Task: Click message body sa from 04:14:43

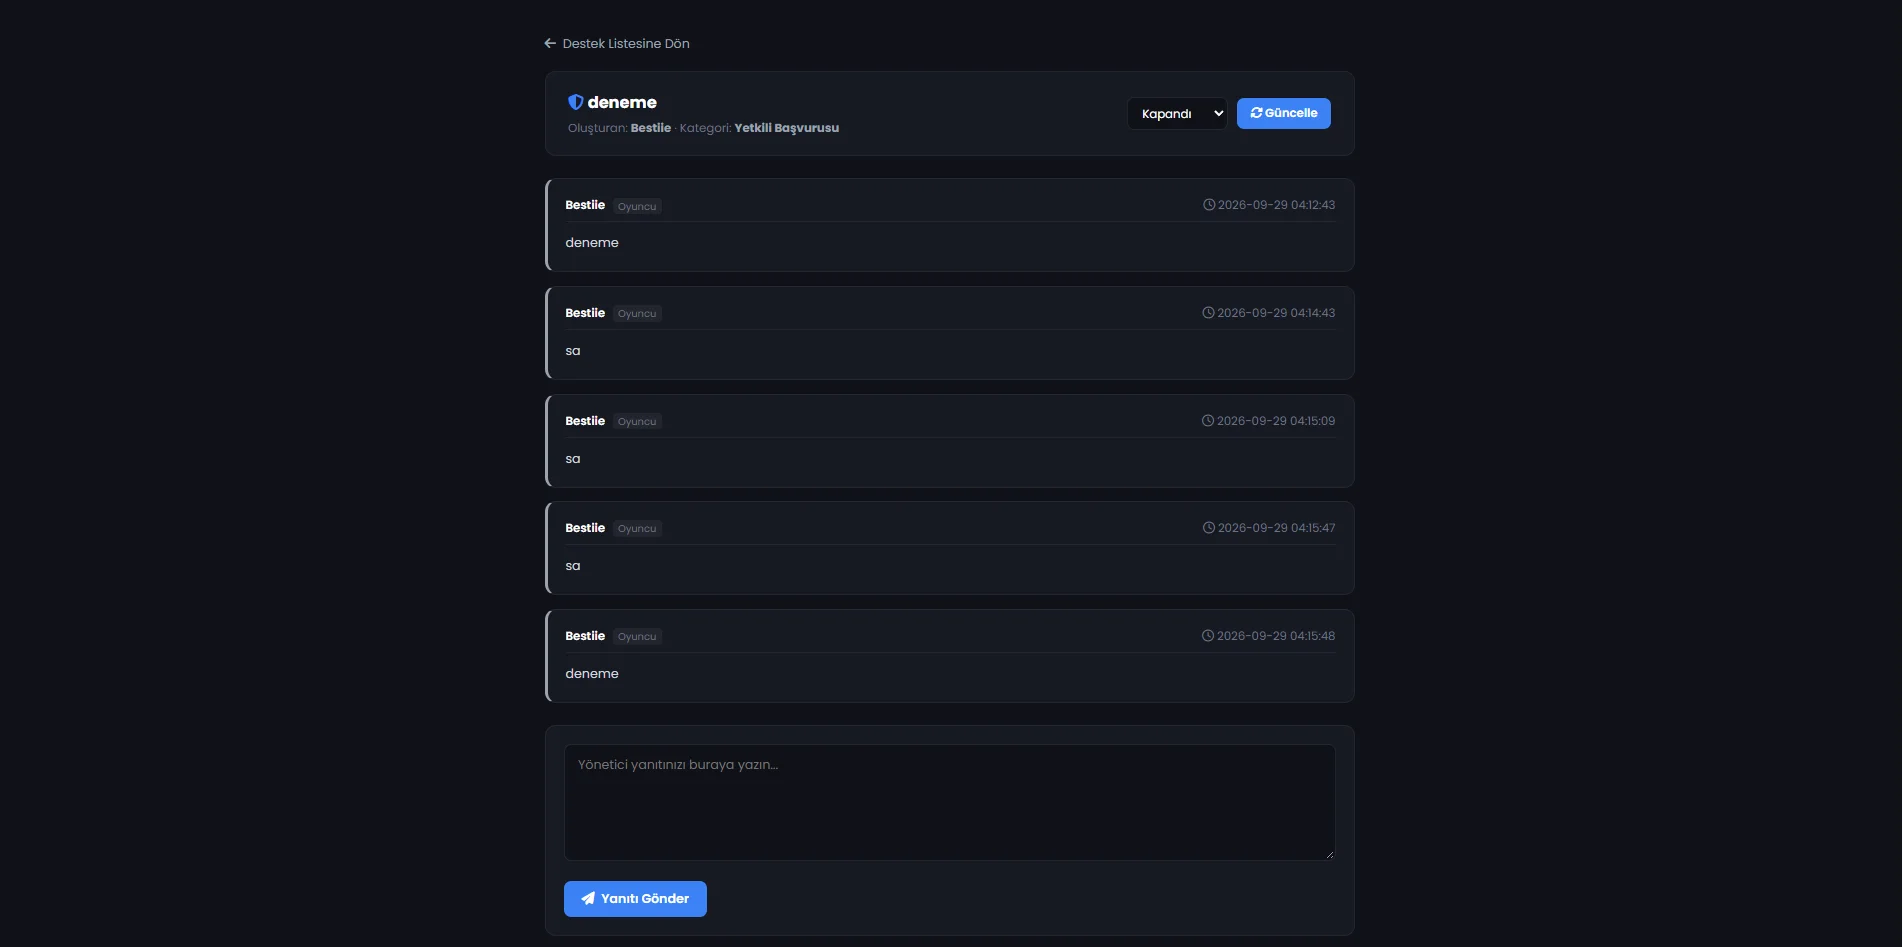Action: (573, 351)
